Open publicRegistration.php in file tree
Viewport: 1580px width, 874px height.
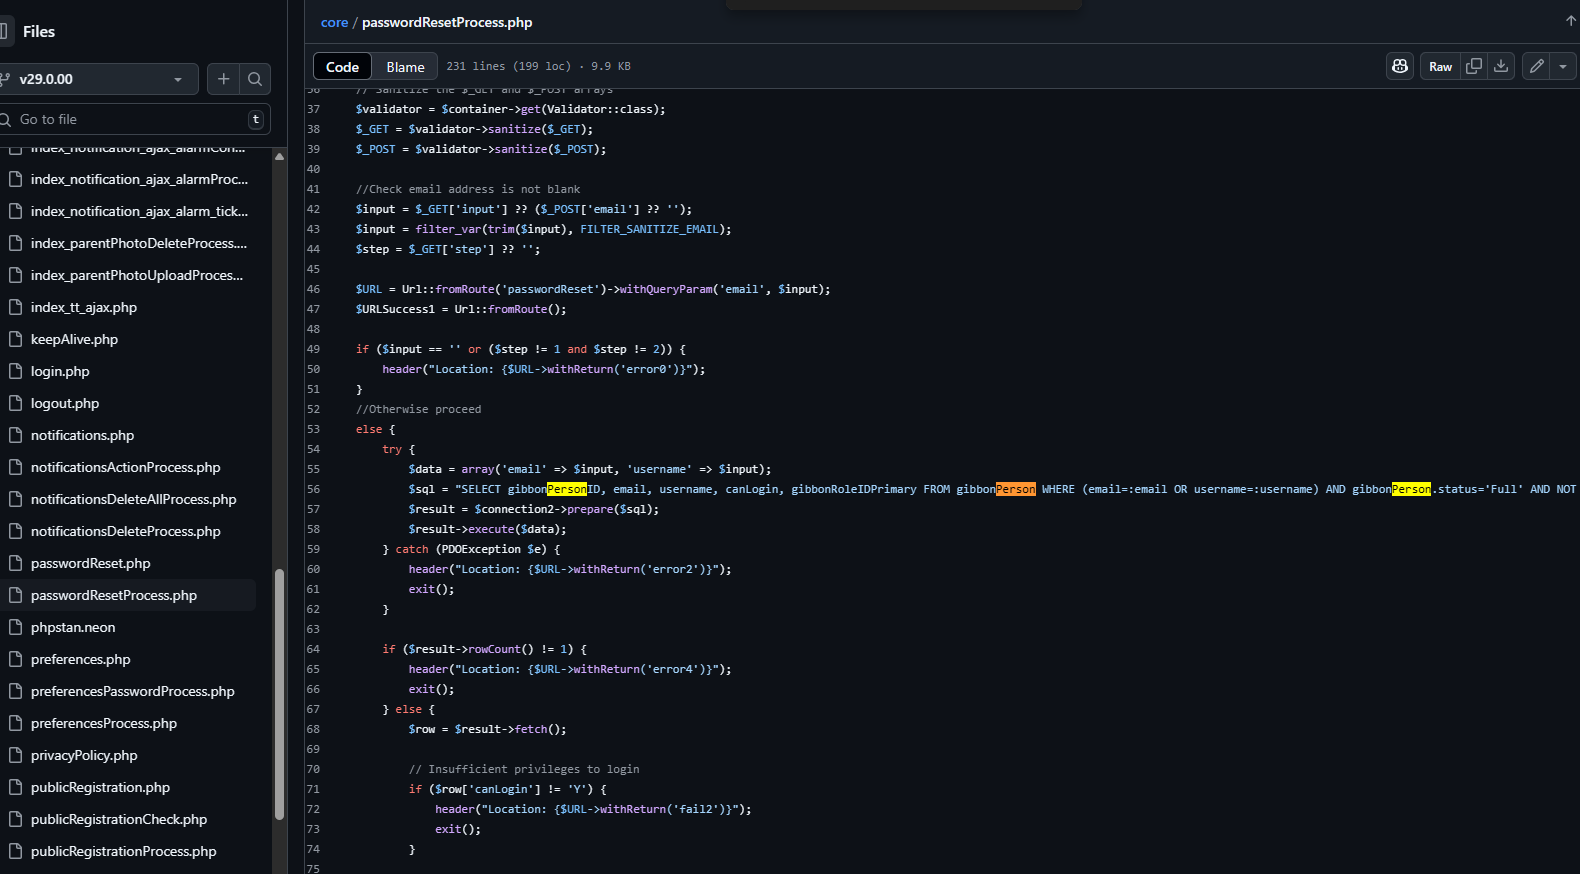[x=100, y=787]
